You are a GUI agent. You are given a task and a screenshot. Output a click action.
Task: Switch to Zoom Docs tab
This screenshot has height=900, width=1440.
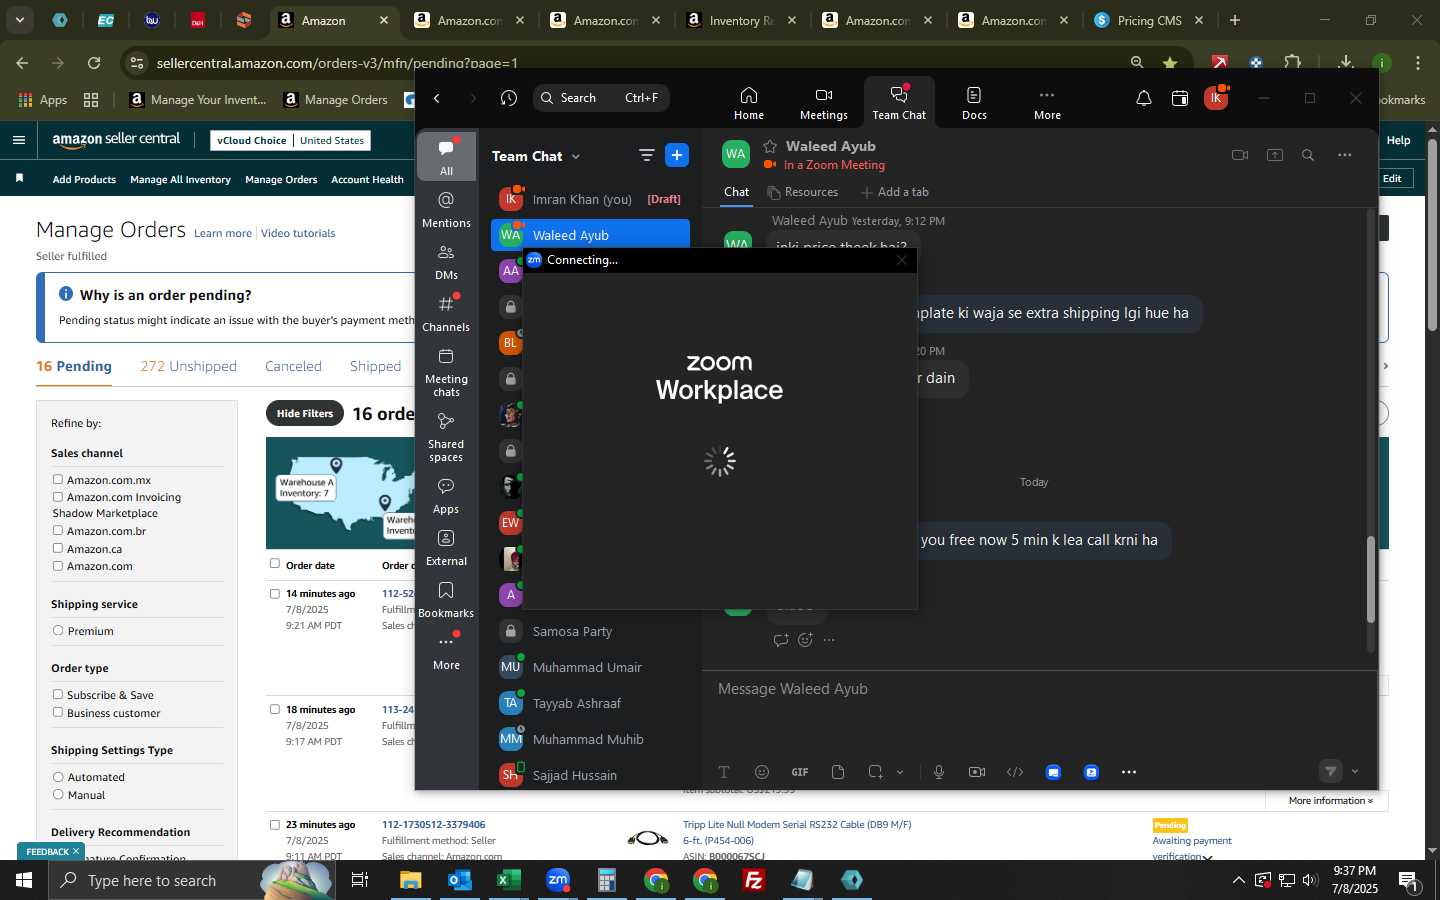point(974,103)
